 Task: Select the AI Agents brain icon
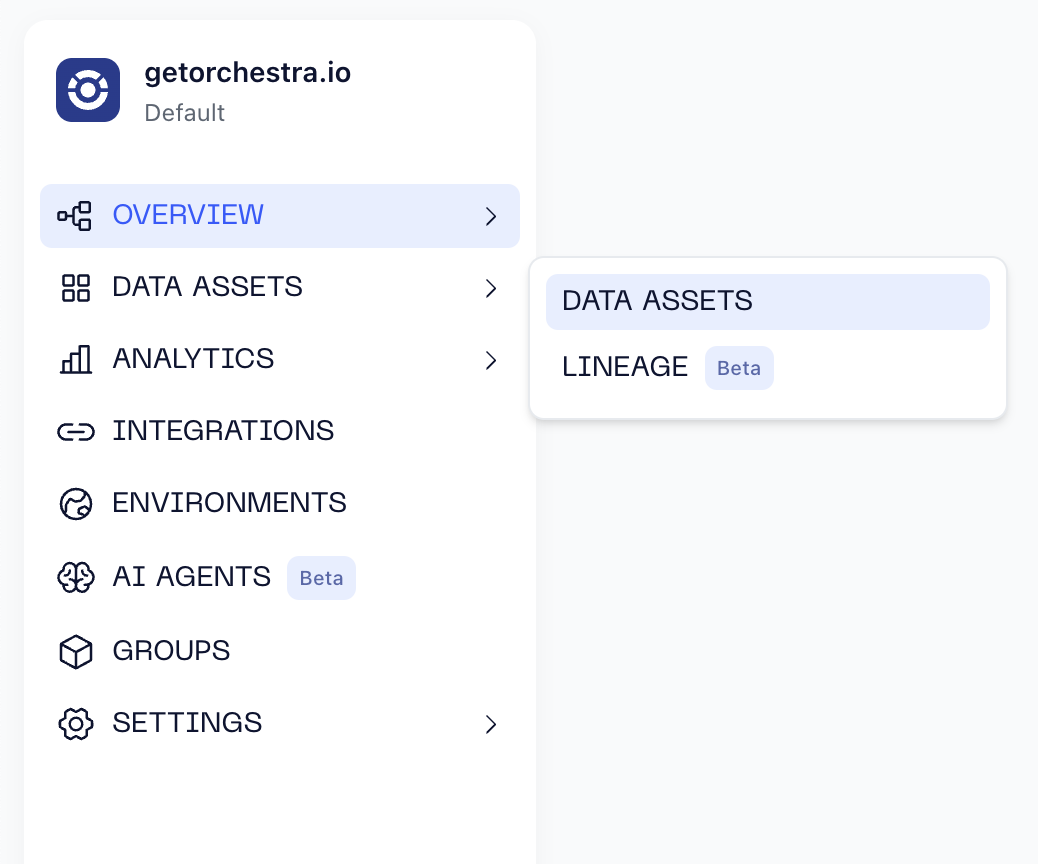click(x=75, y=577)
